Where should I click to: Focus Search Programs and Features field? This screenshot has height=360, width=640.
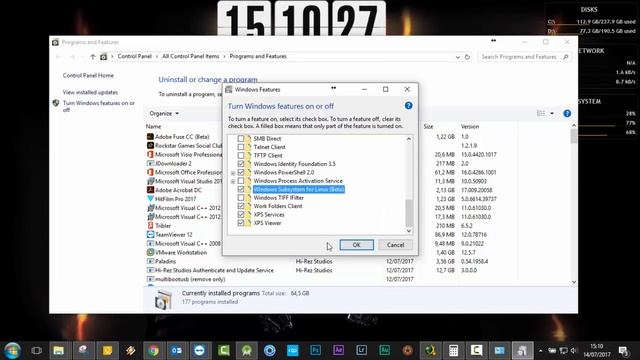coord(520,57)
